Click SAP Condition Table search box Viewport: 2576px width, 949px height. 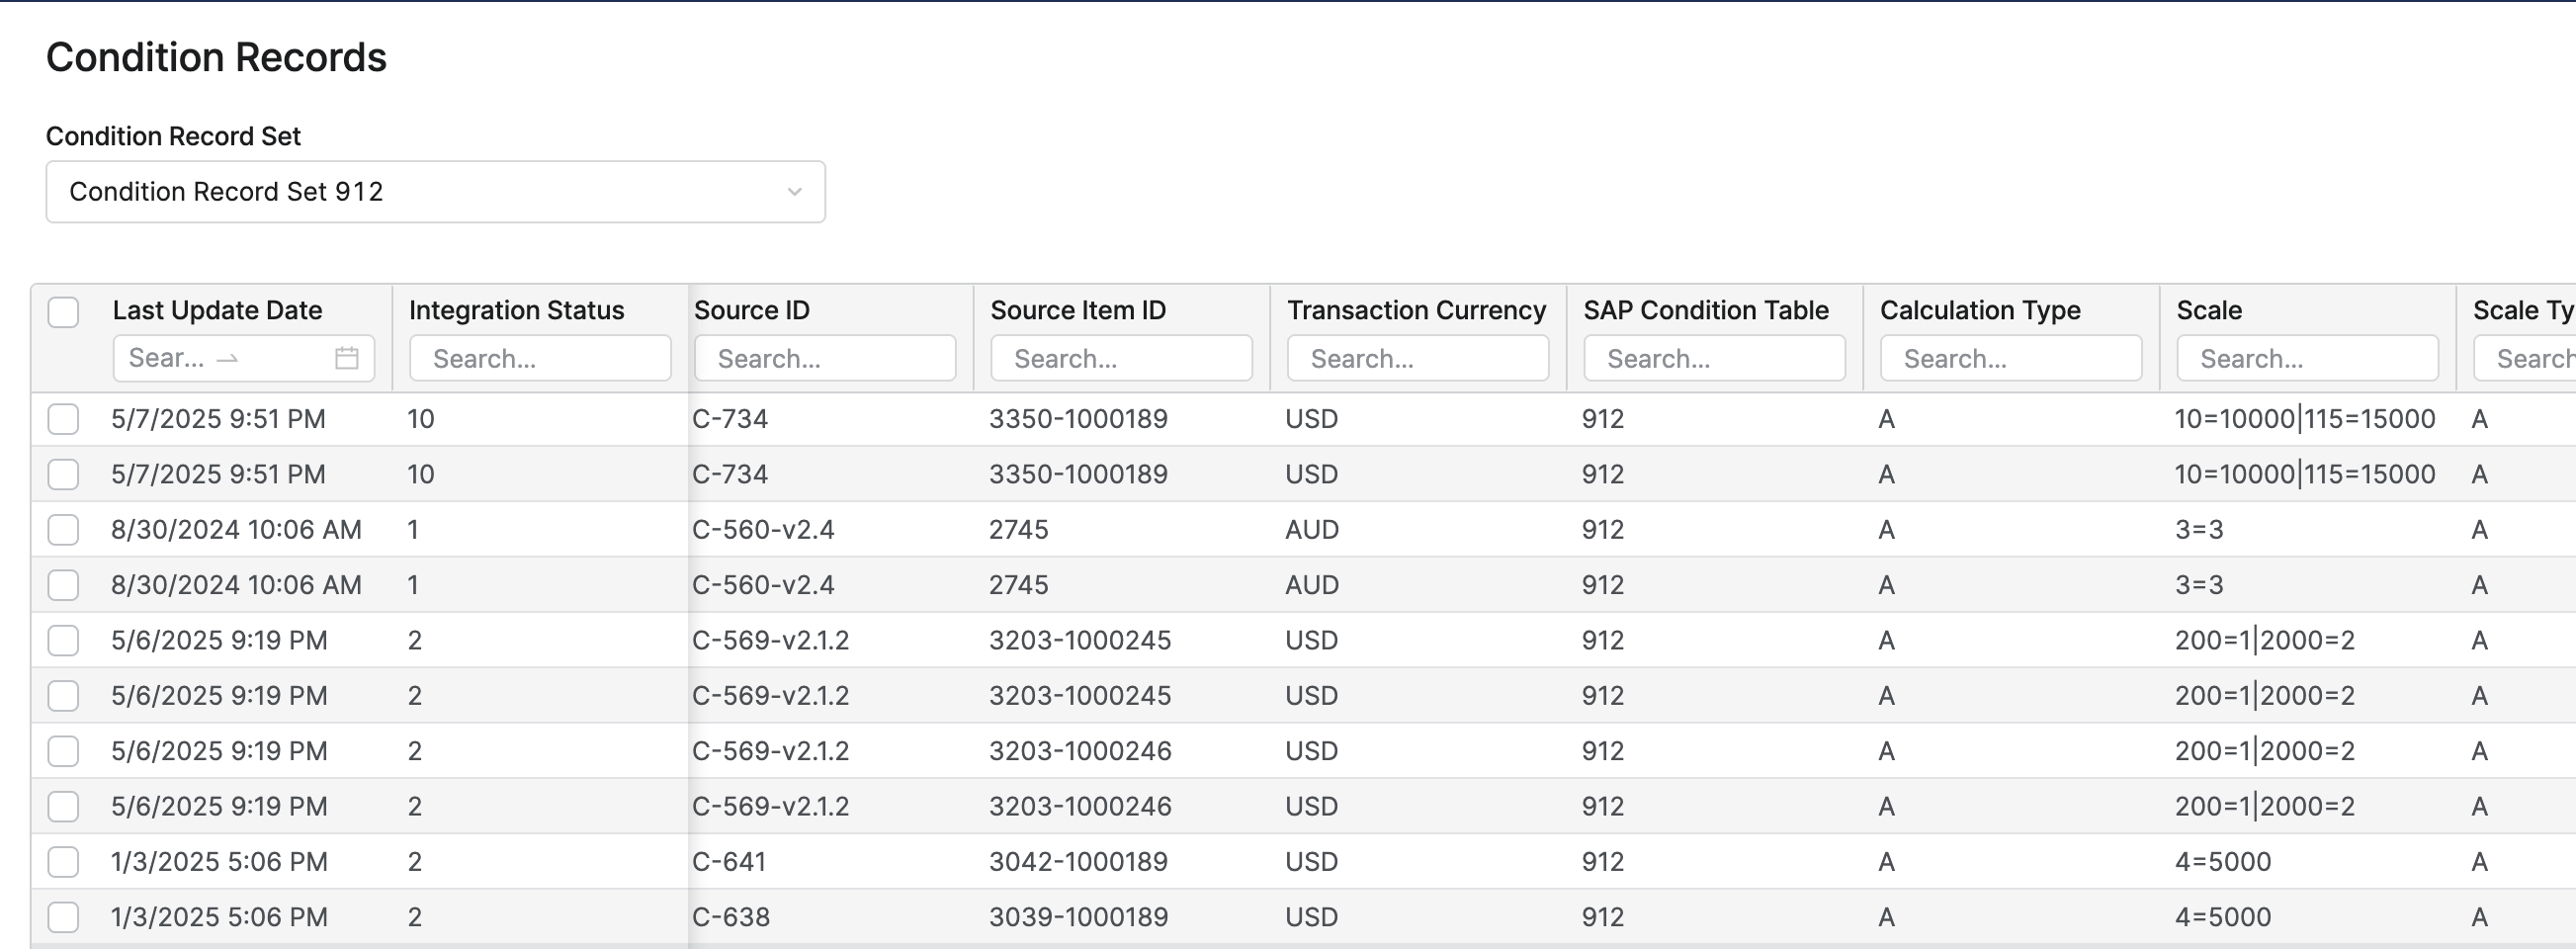1714,359
